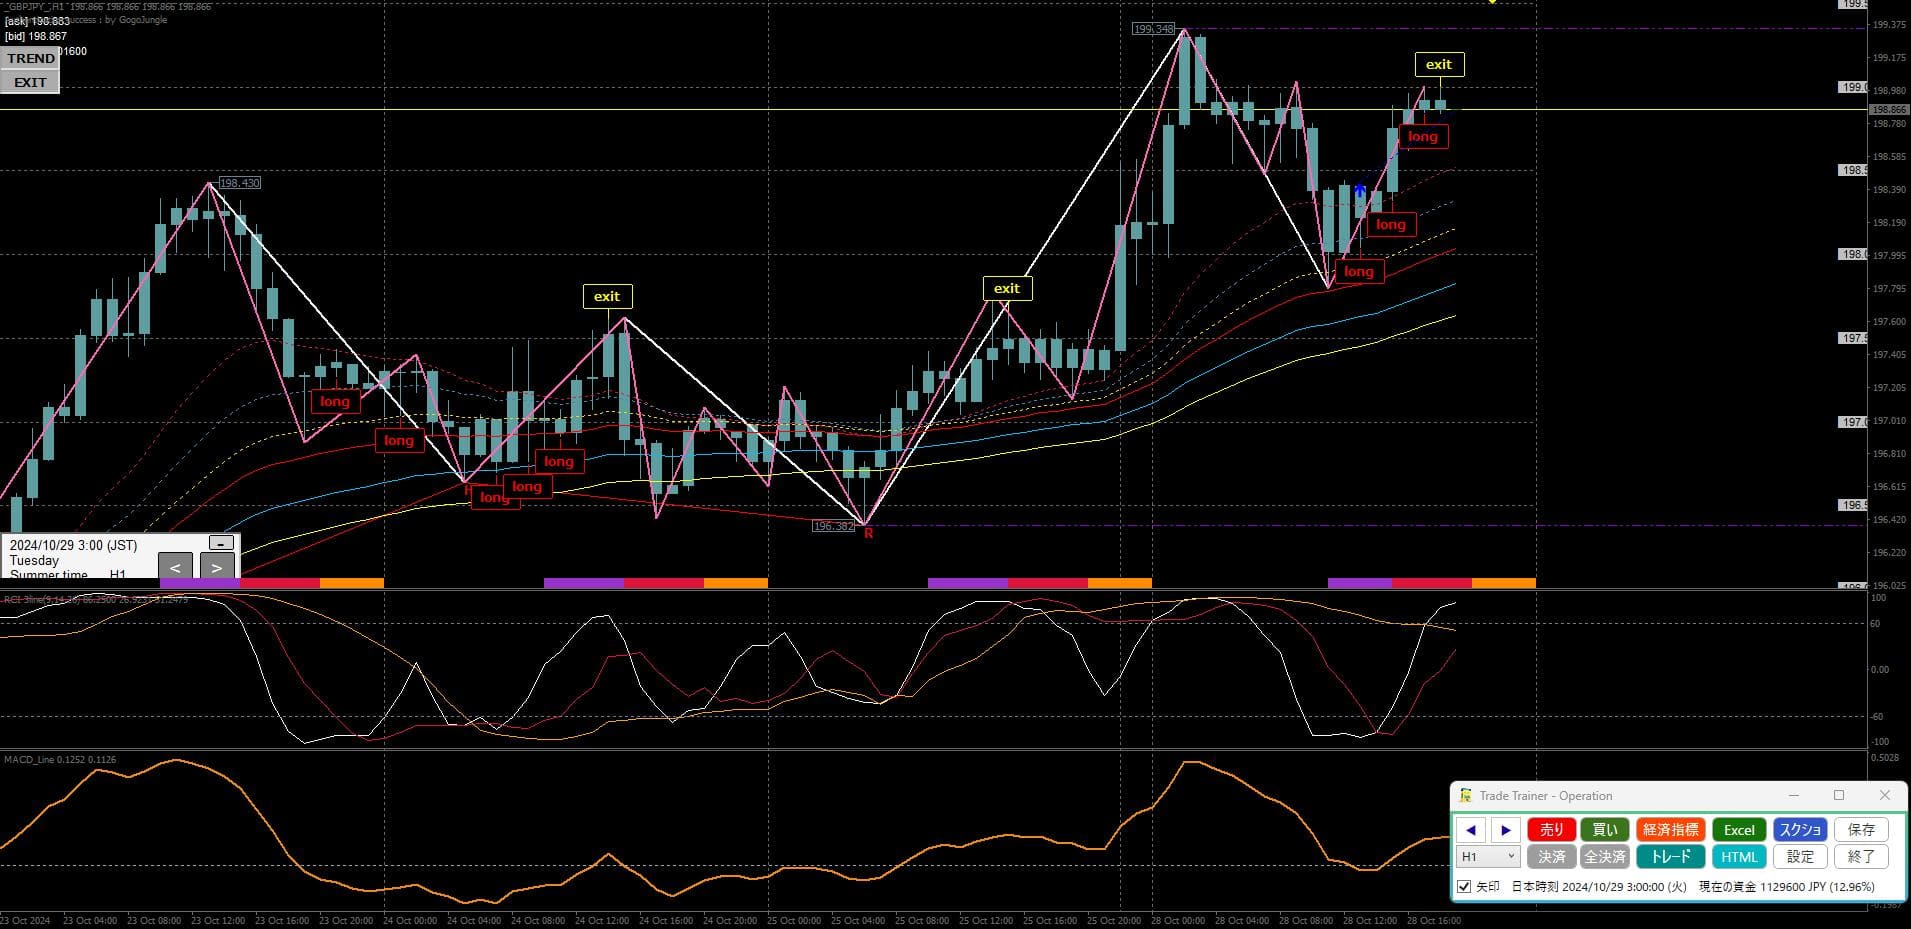The width and height of the screenshot is (1911, 929).
Task: Maximize the Trade Trainer Operation window
Action: 1838,796
